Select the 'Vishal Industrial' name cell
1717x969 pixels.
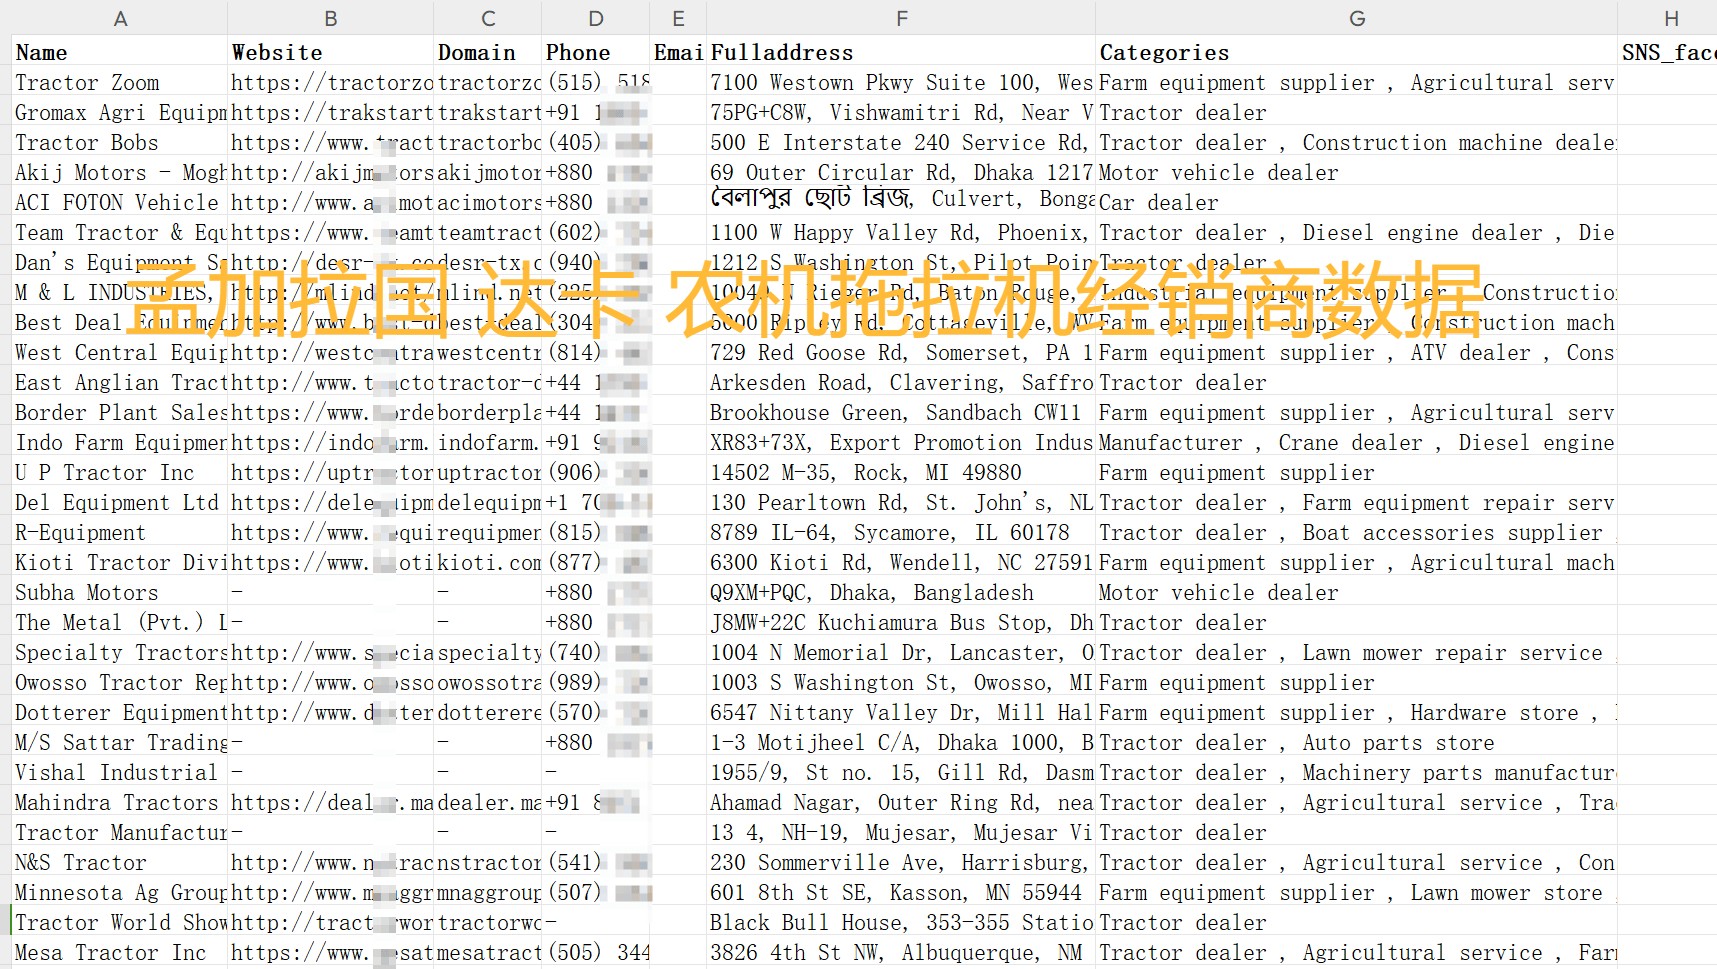120,772
